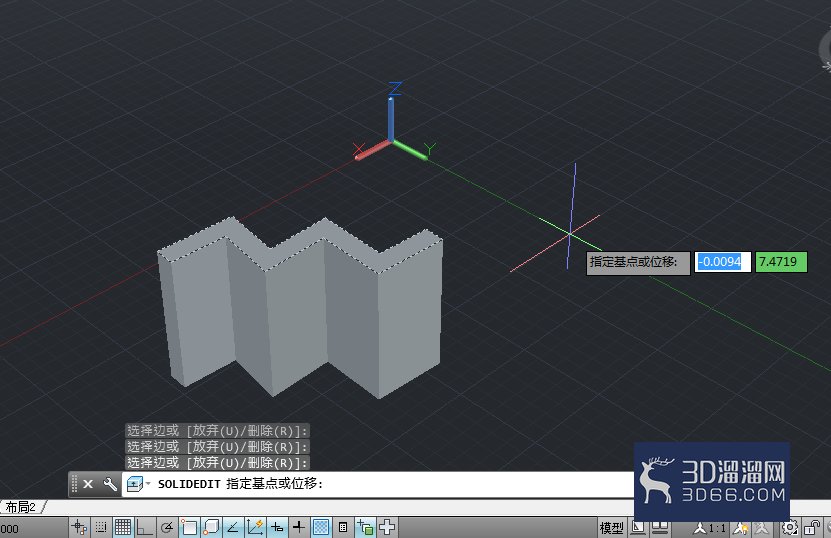Toggle Infer Constraints in status bar

[79, 527]
